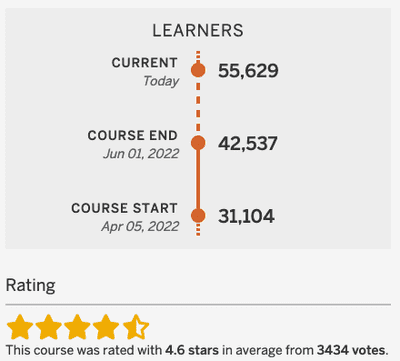Click the COURSE START label
Viewport: 400px width, 361px height.
click(x=124, y=208)
